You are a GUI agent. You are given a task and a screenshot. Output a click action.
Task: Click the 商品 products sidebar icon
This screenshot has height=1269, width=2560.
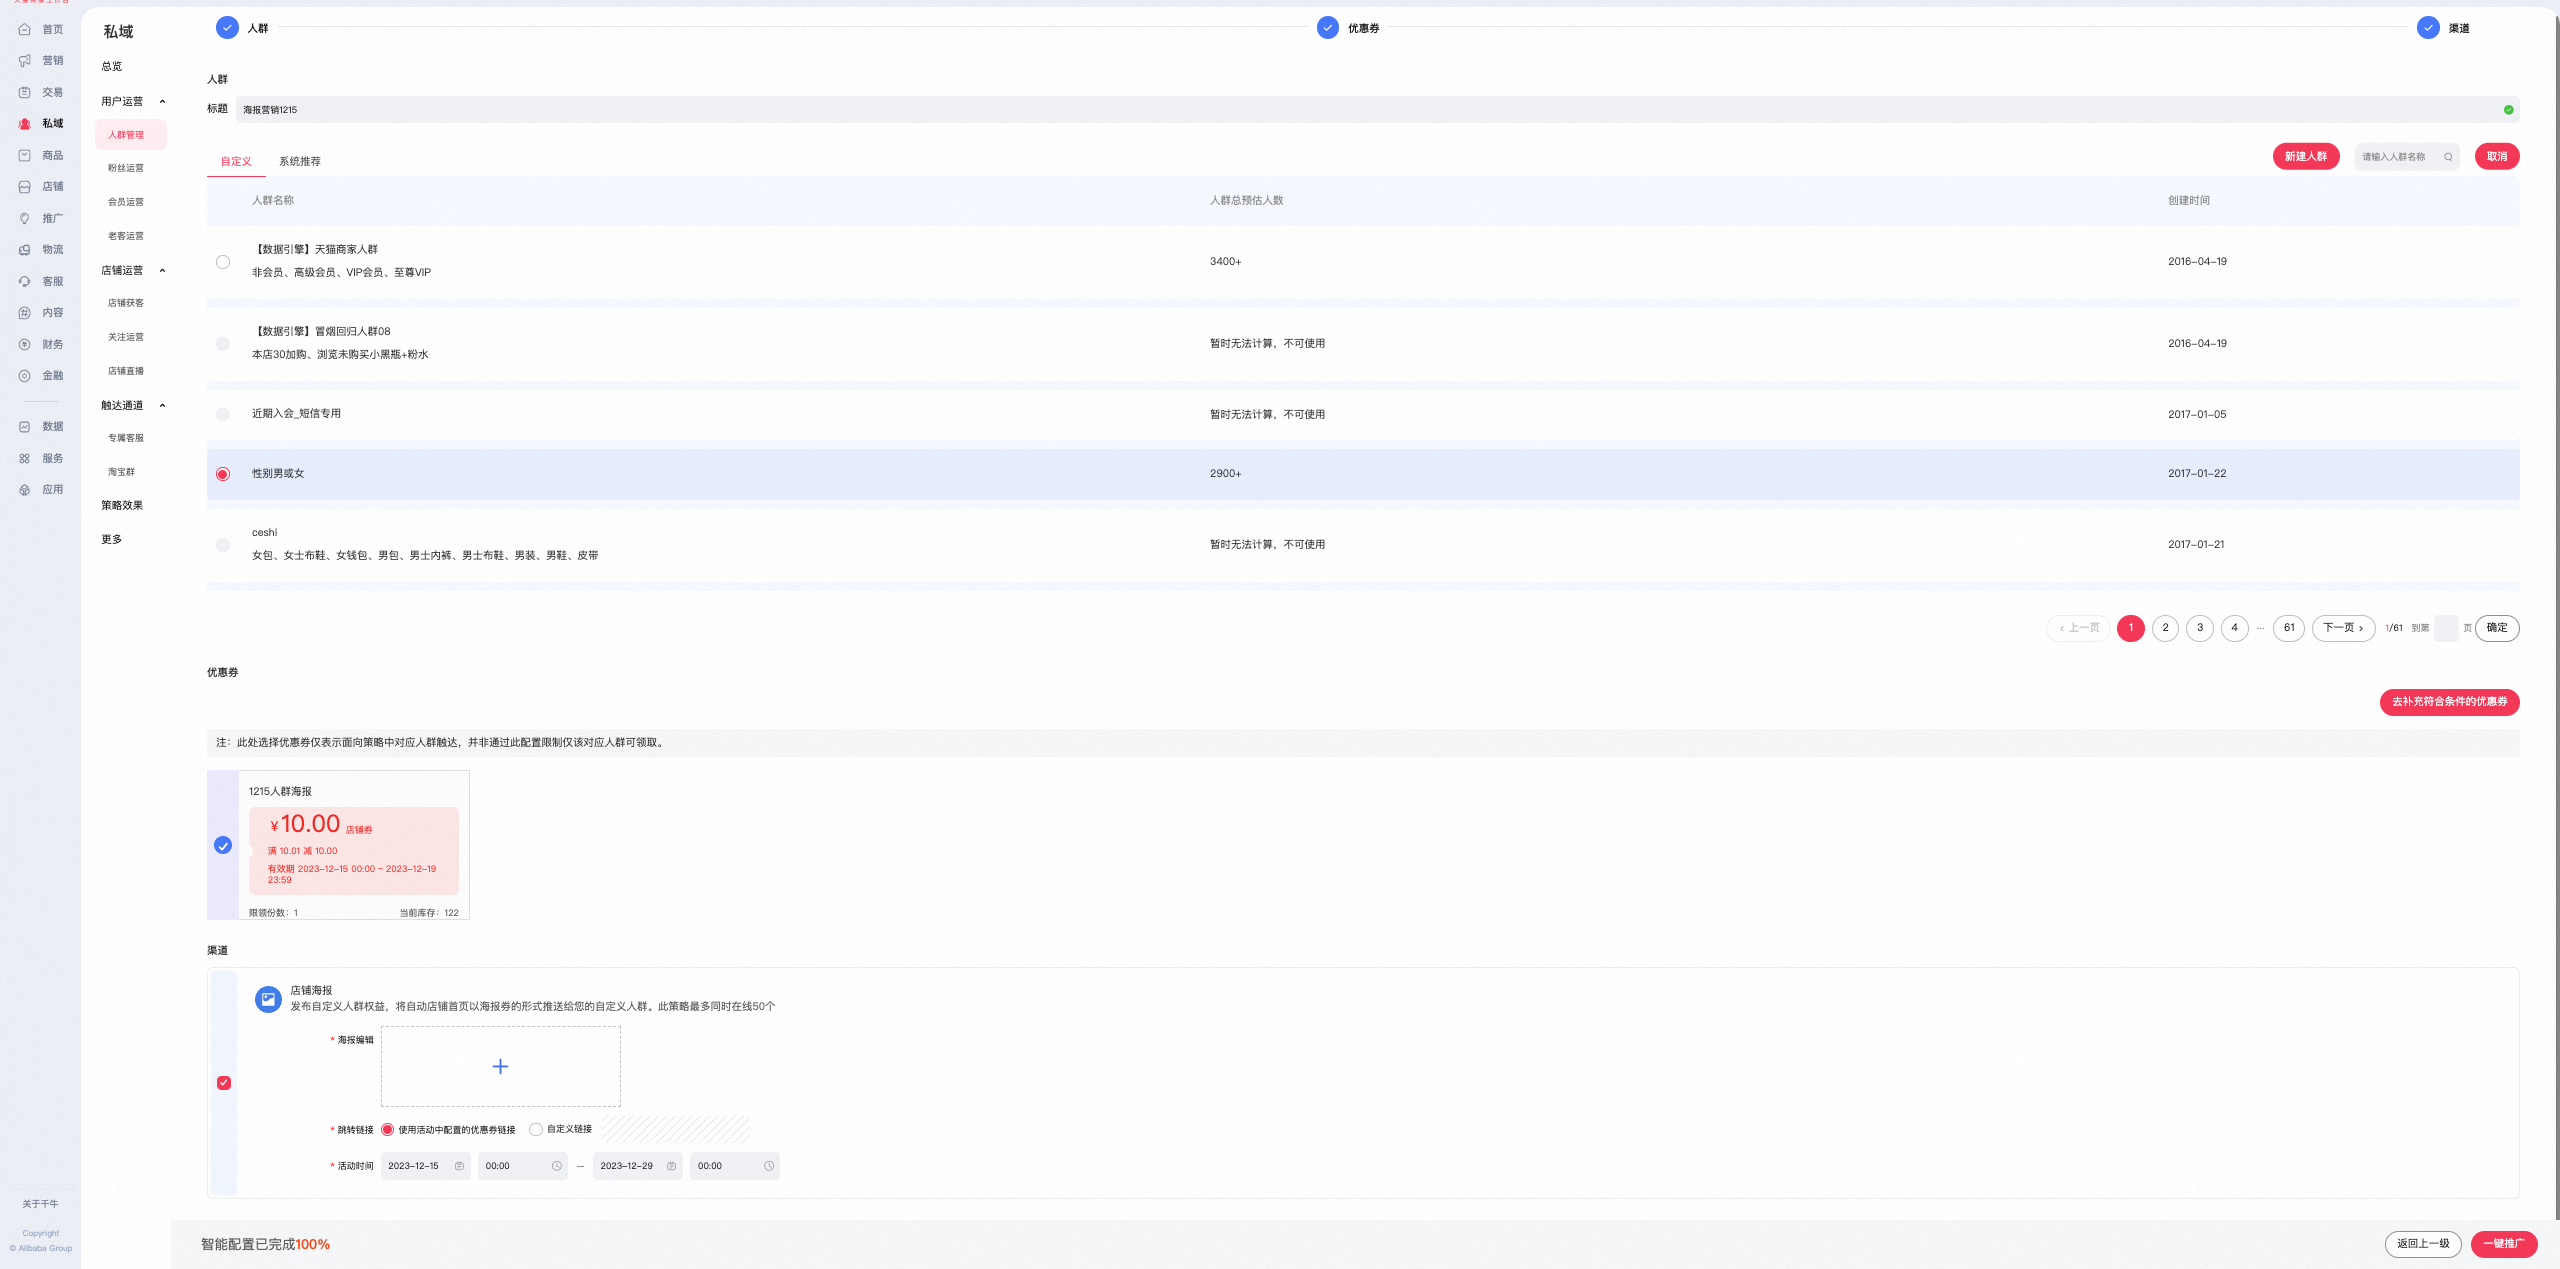click(25, 155)
